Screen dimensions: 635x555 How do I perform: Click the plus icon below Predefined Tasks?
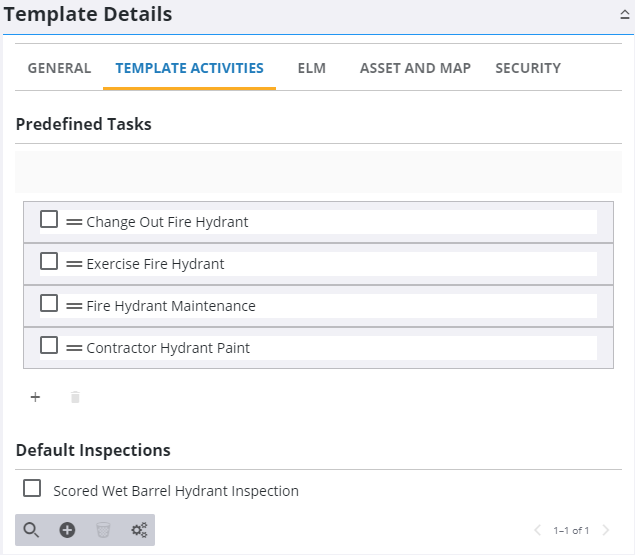pos(35,397)
